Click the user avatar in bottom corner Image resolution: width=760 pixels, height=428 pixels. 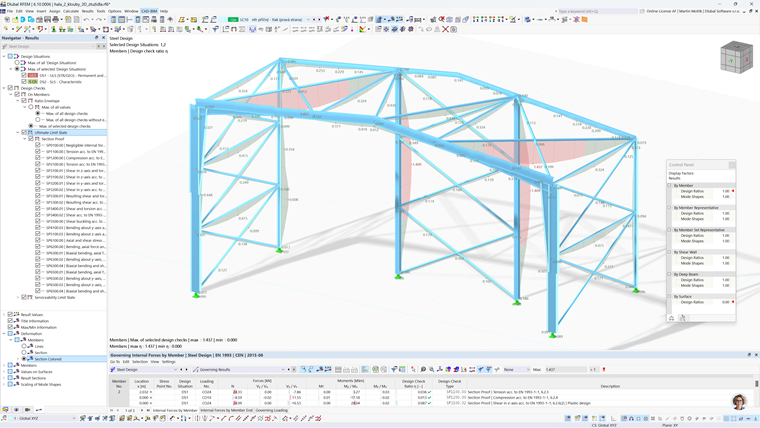(739, 401)
